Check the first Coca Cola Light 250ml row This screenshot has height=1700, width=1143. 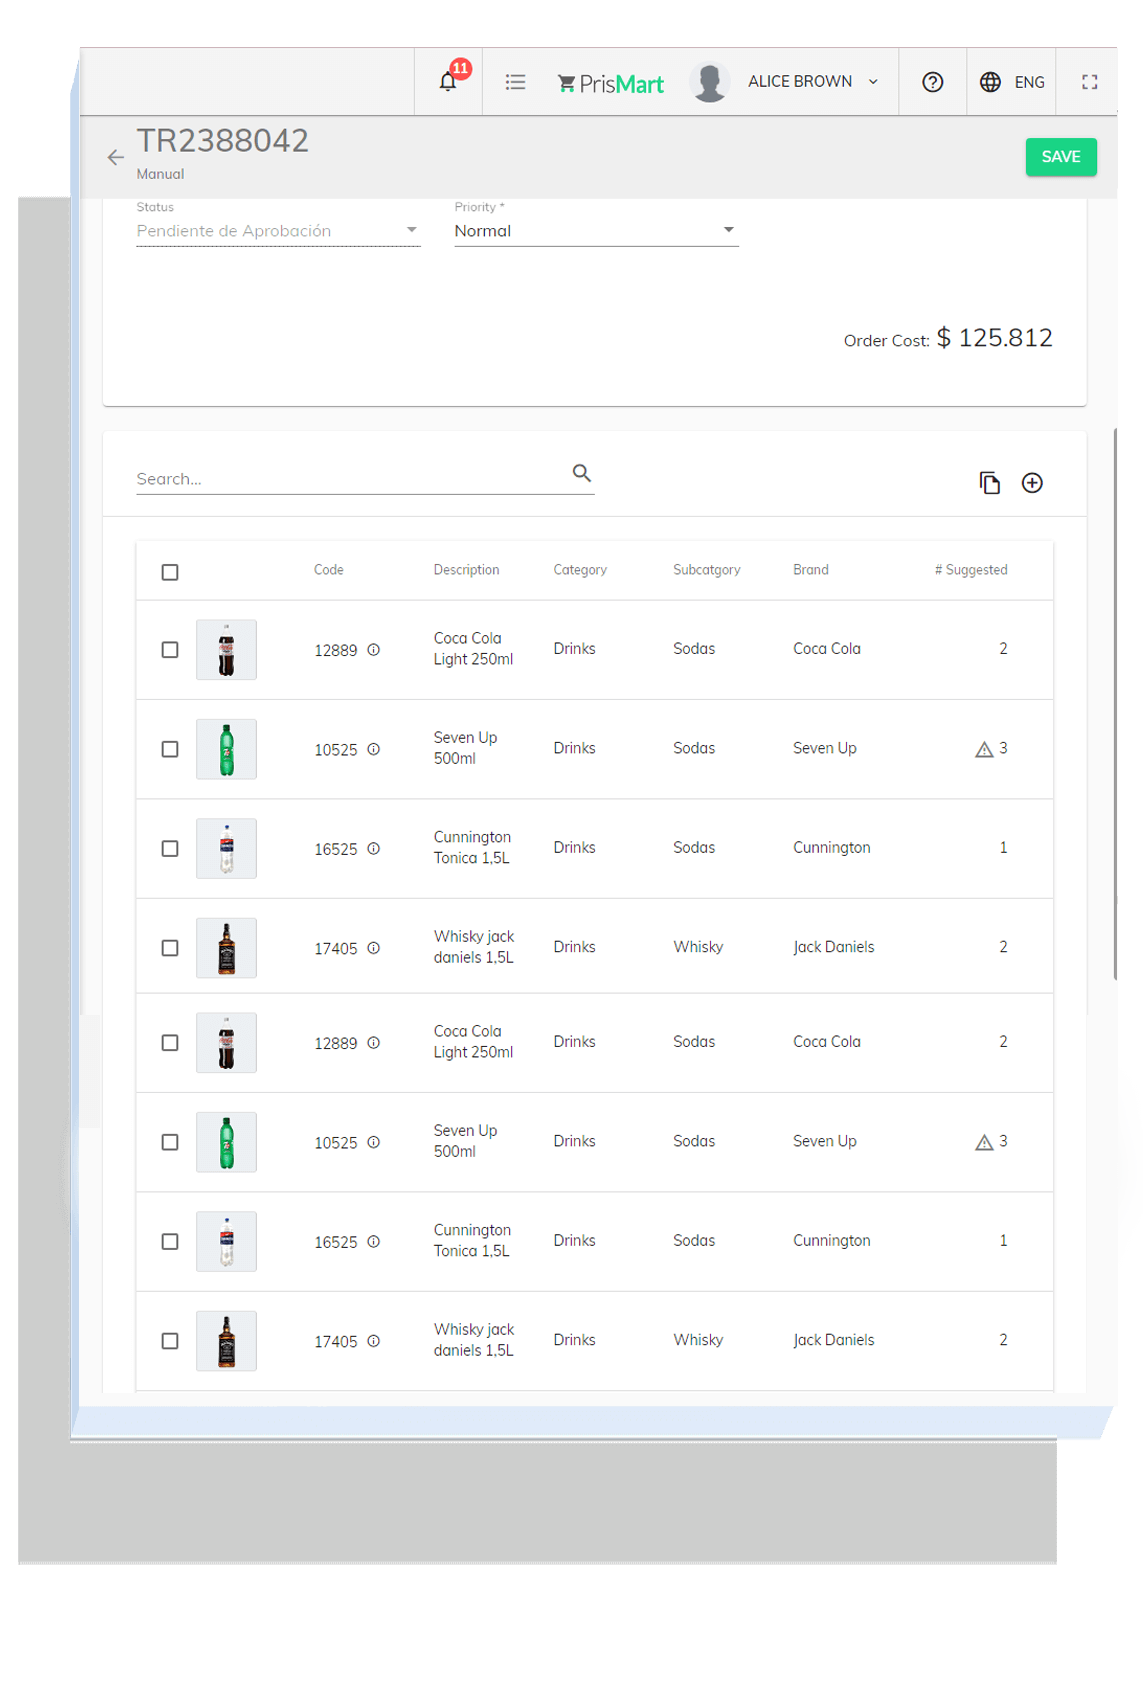pyautogui.click(x=170, y=650)
